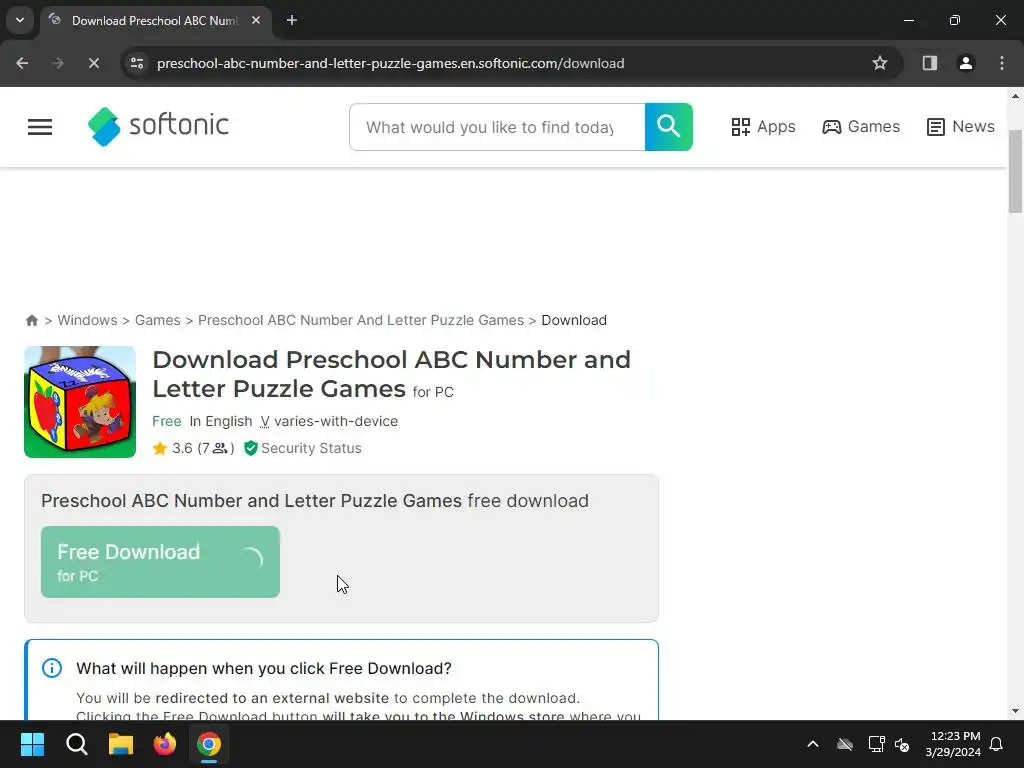Click the info icon beside 'What will happen'
1024x768 pixels.
point(52,668)
